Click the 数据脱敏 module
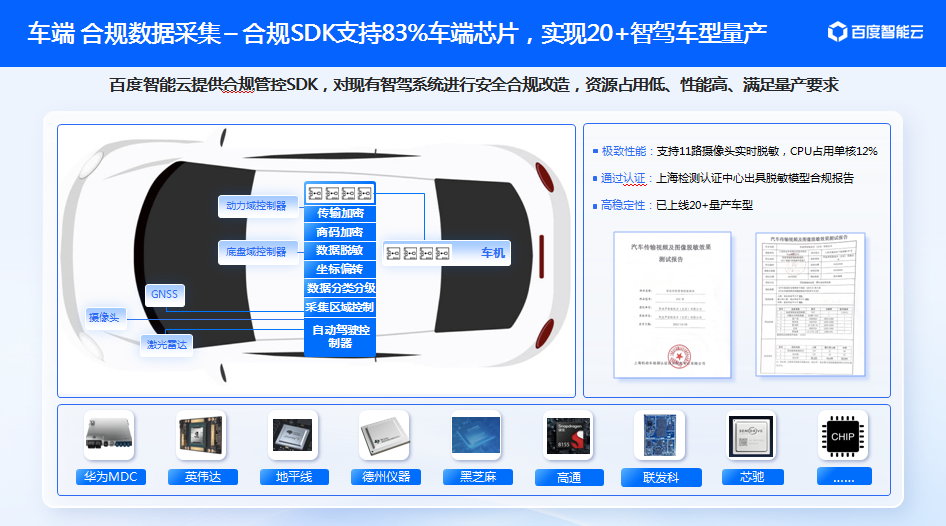This screenshot has height=526, width=946. [x=340, y=250]
